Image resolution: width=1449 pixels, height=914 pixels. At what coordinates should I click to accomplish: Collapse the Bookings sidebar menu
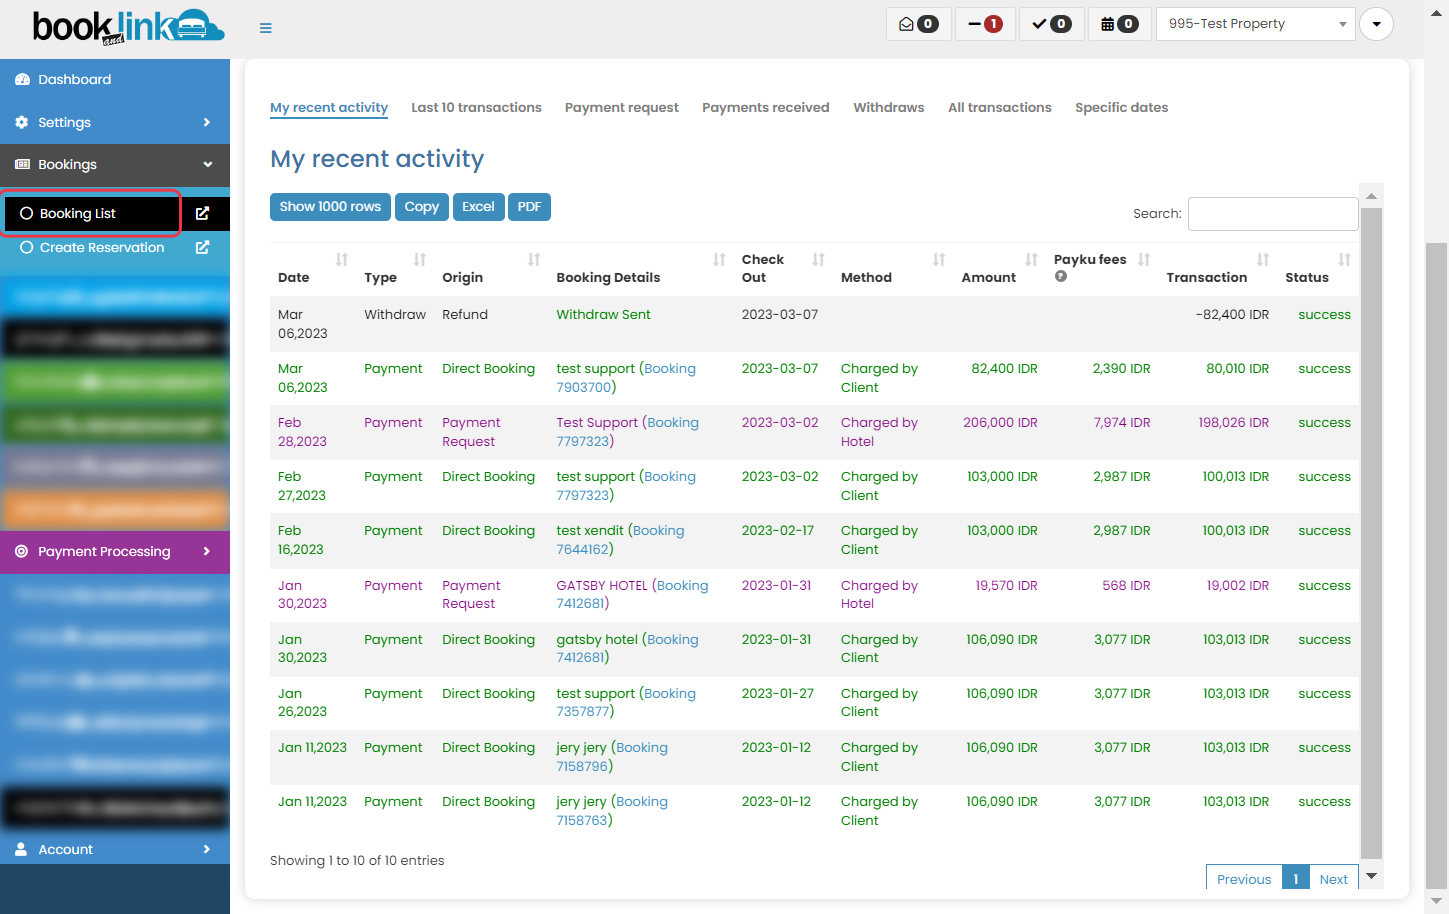[115, 164]
